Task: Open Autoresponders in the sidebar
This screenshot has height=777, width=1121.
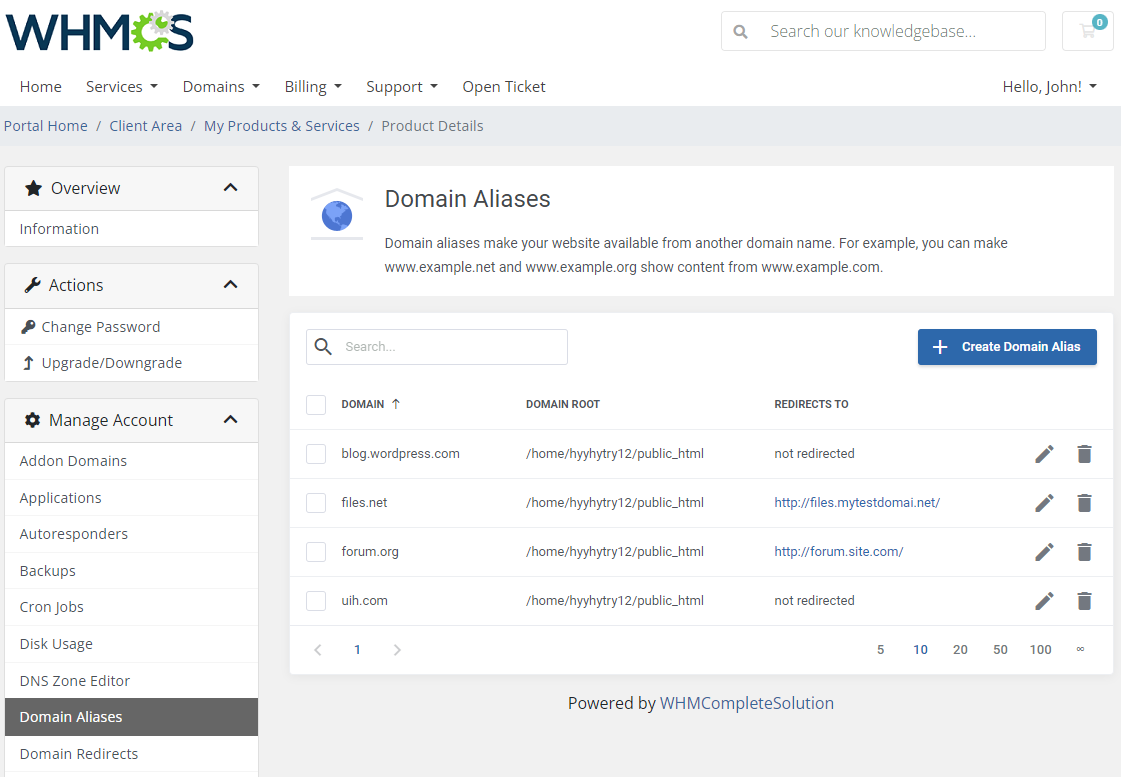Action: (132, 534)
